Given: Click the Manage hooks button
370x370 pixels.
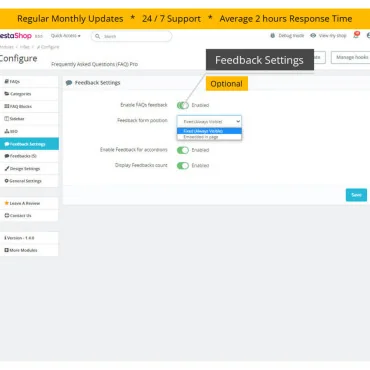Looking at the screenshot, I should coord(351,57).
